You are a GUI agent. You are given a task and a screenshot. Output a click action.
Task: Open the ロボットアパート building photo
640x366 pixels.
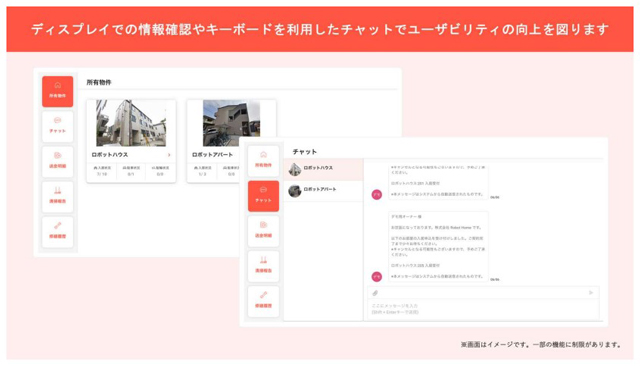[231, 123]
